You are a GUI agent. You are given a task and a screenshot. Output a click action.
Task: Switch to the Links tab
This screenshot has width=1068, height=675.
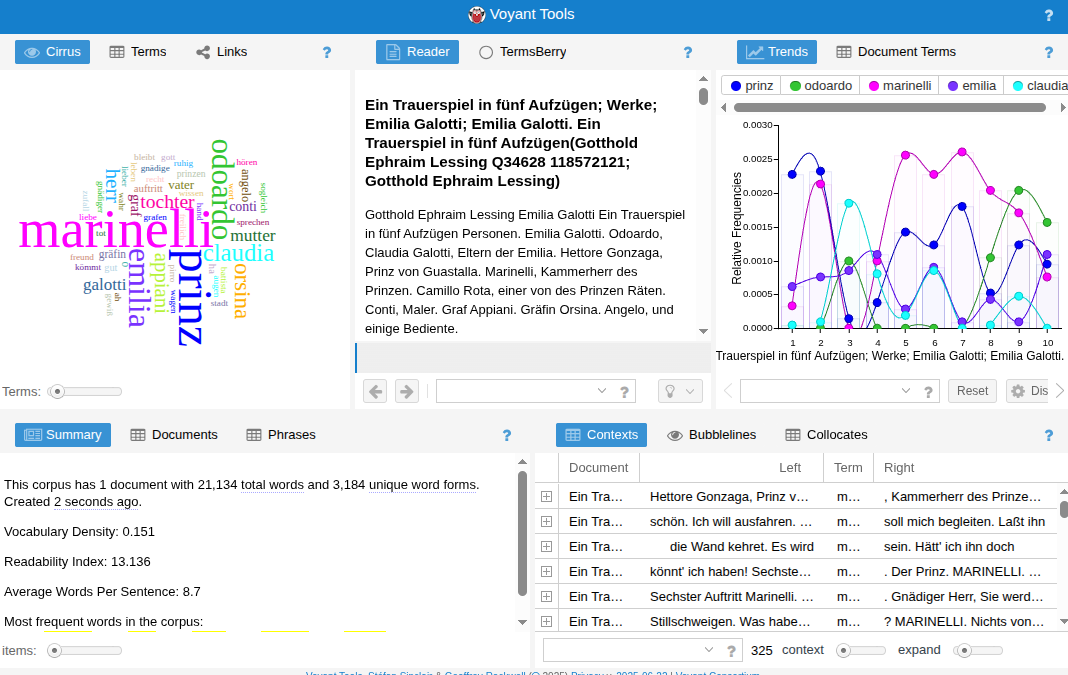point(222,52)
